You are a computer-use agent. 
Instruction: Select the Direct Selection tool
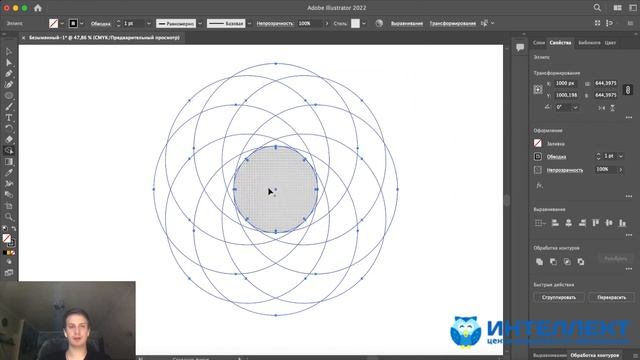[9, 63]
